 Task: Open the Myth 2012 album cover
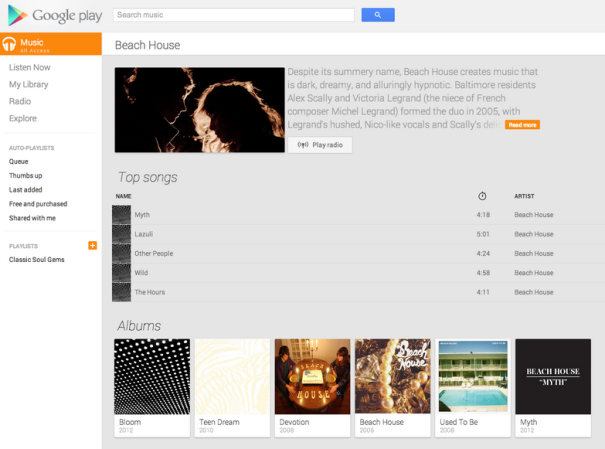553,376
